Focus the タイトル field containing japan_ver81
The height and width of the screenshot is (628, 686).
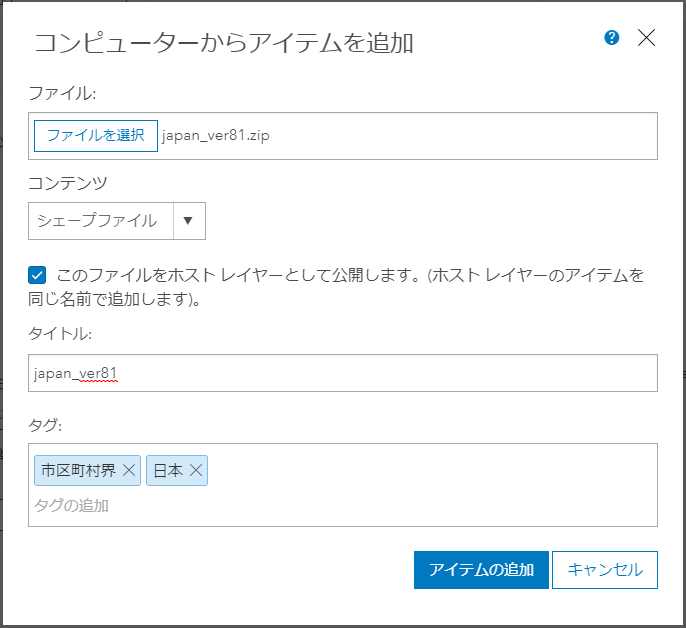pyautogui.click(x=343, y=373)
